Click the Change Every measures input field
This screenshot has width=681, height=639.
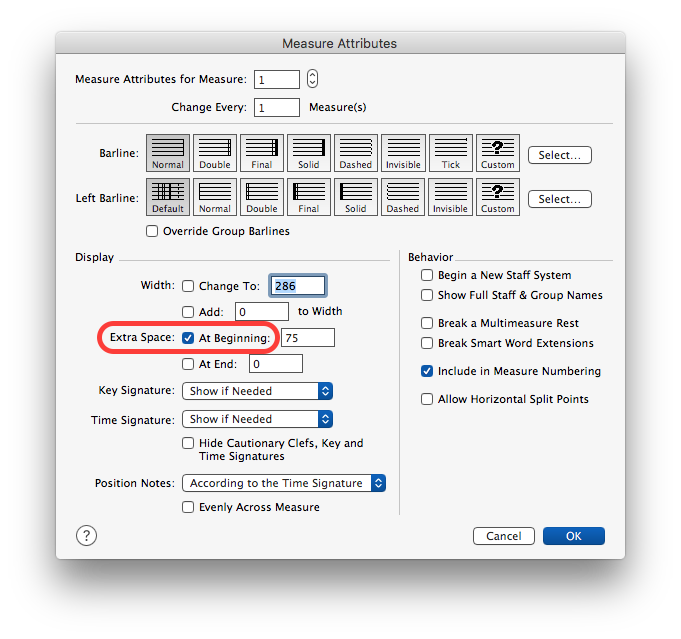tap(277, 107)
